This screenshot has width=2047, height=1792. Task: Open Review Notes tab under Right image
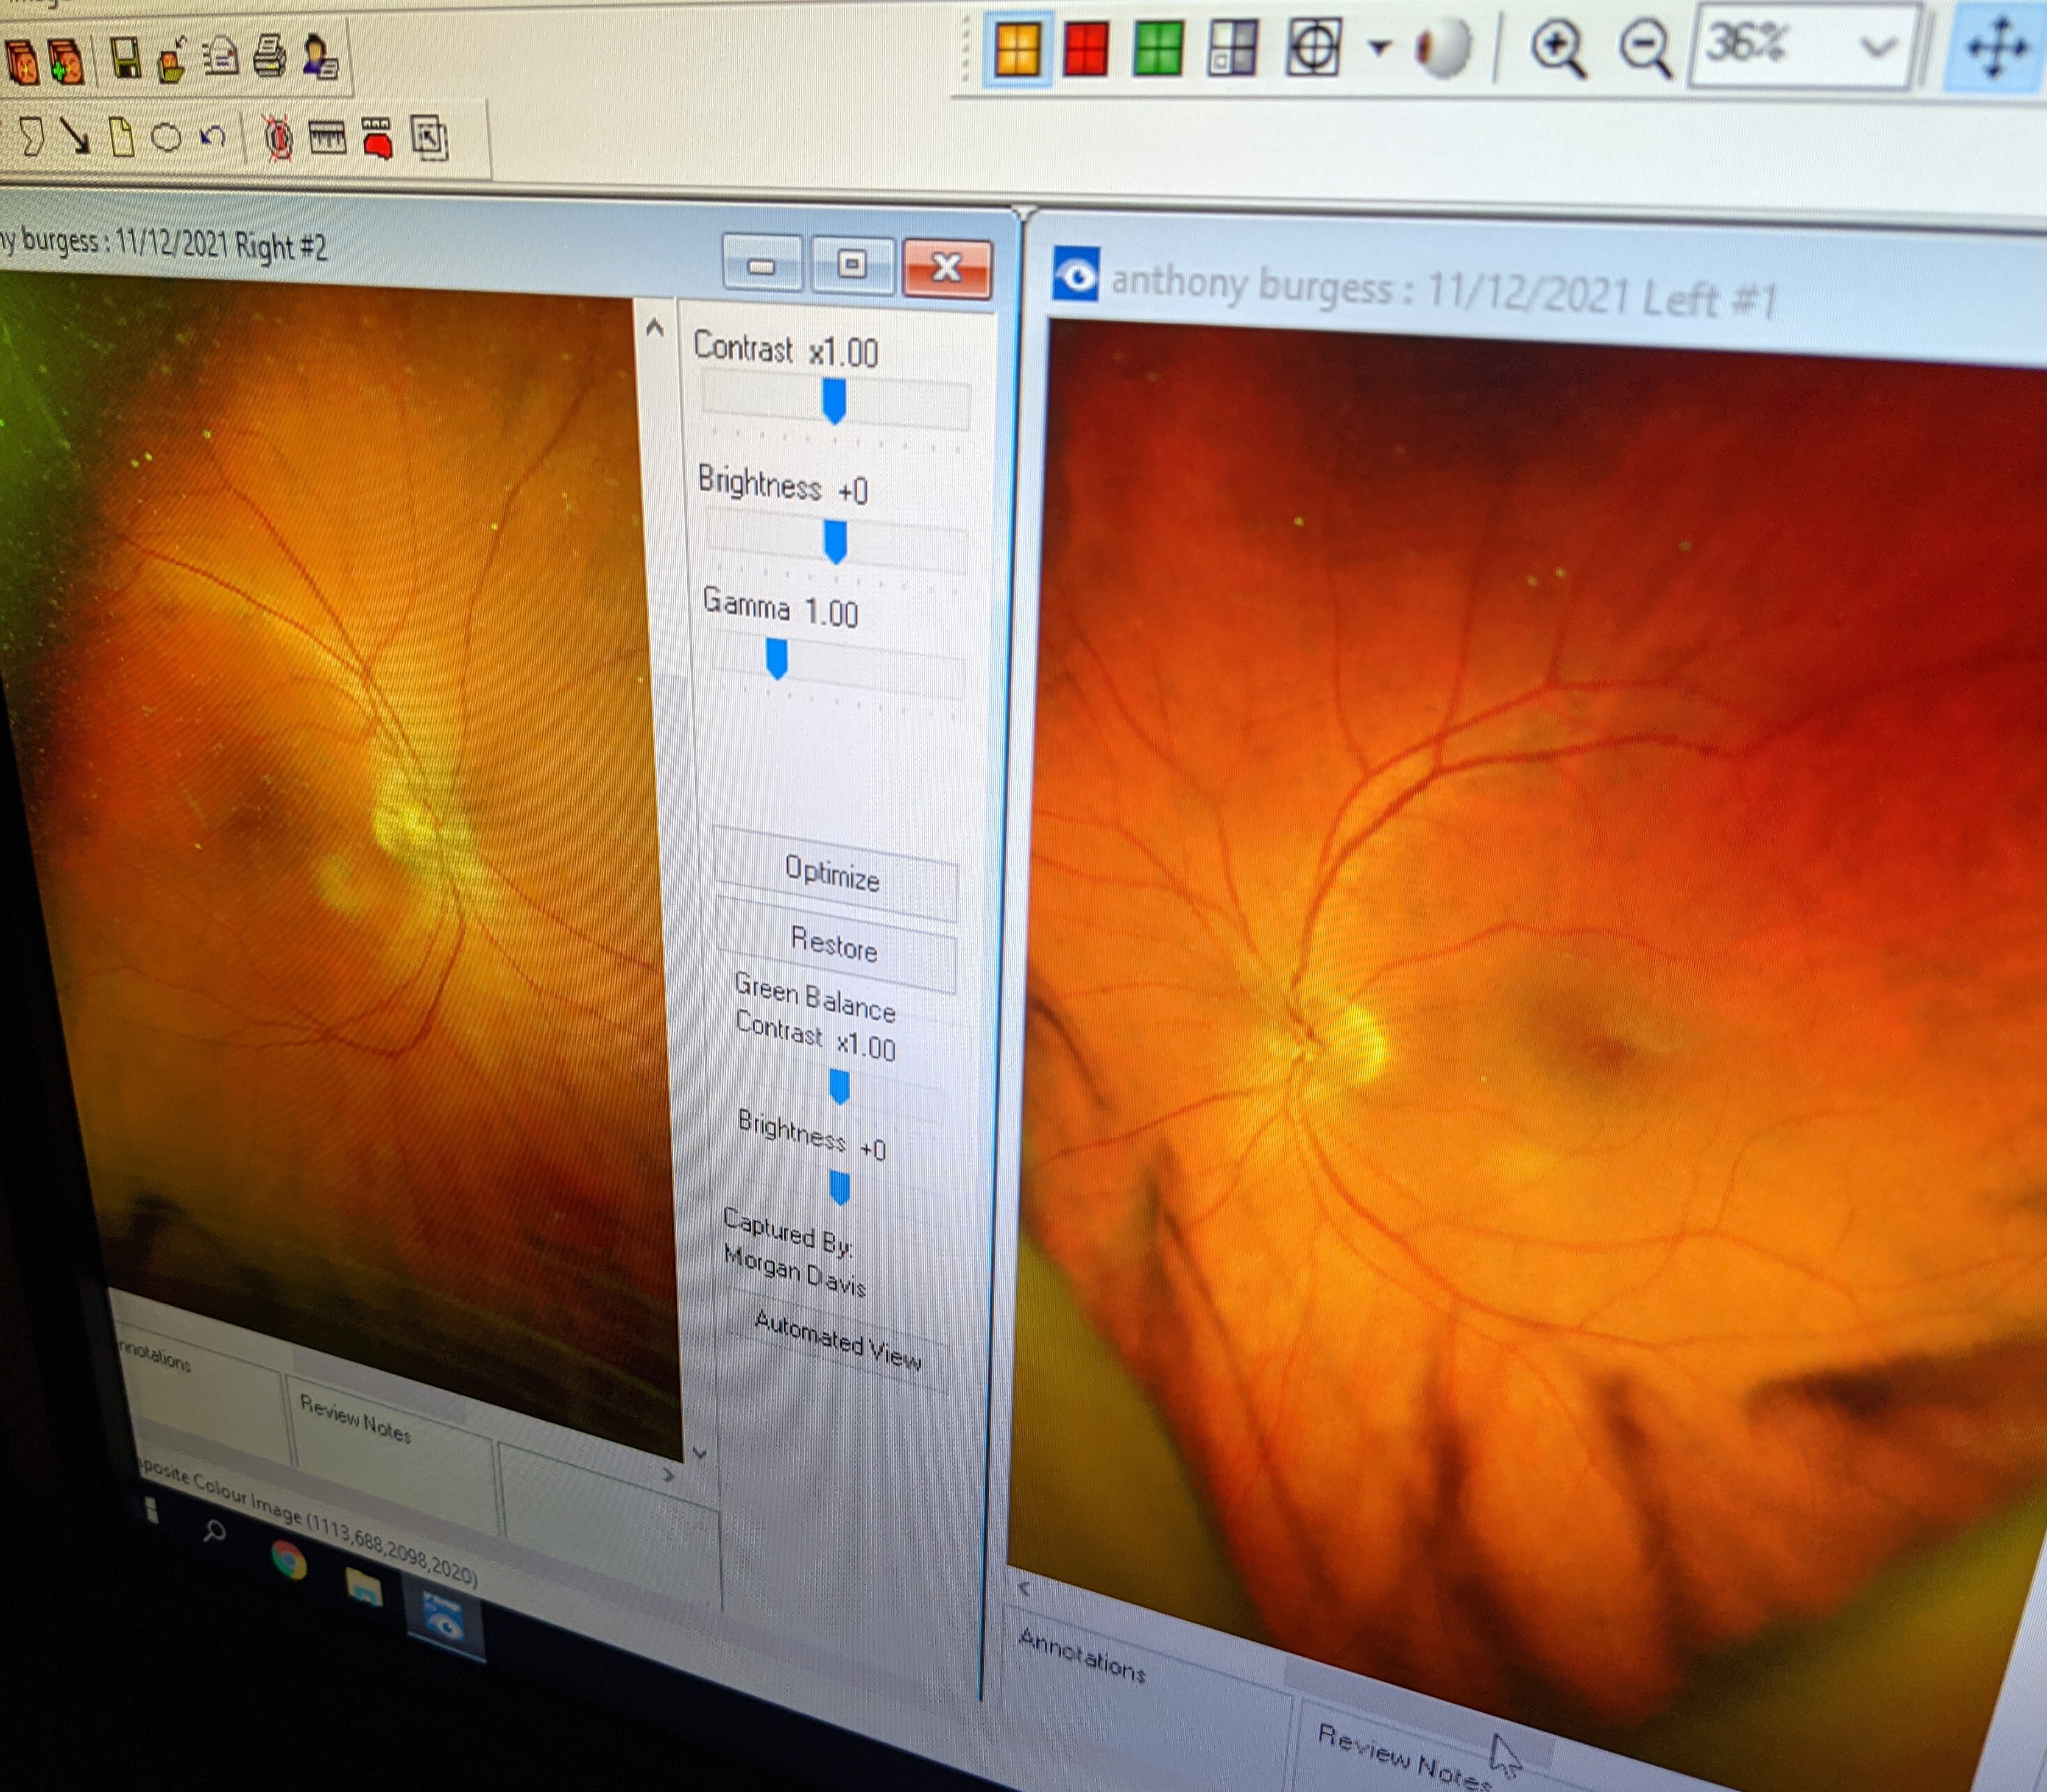pyautogui.click(x=355, y=1419)
